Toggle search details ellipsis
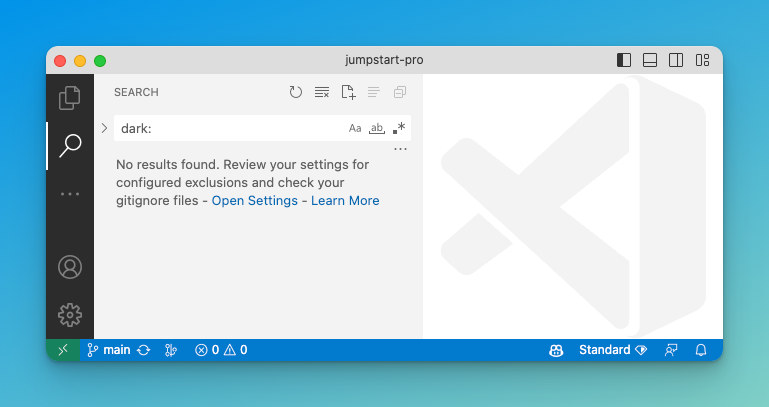769x407 pixels. (x=400, y=149)
